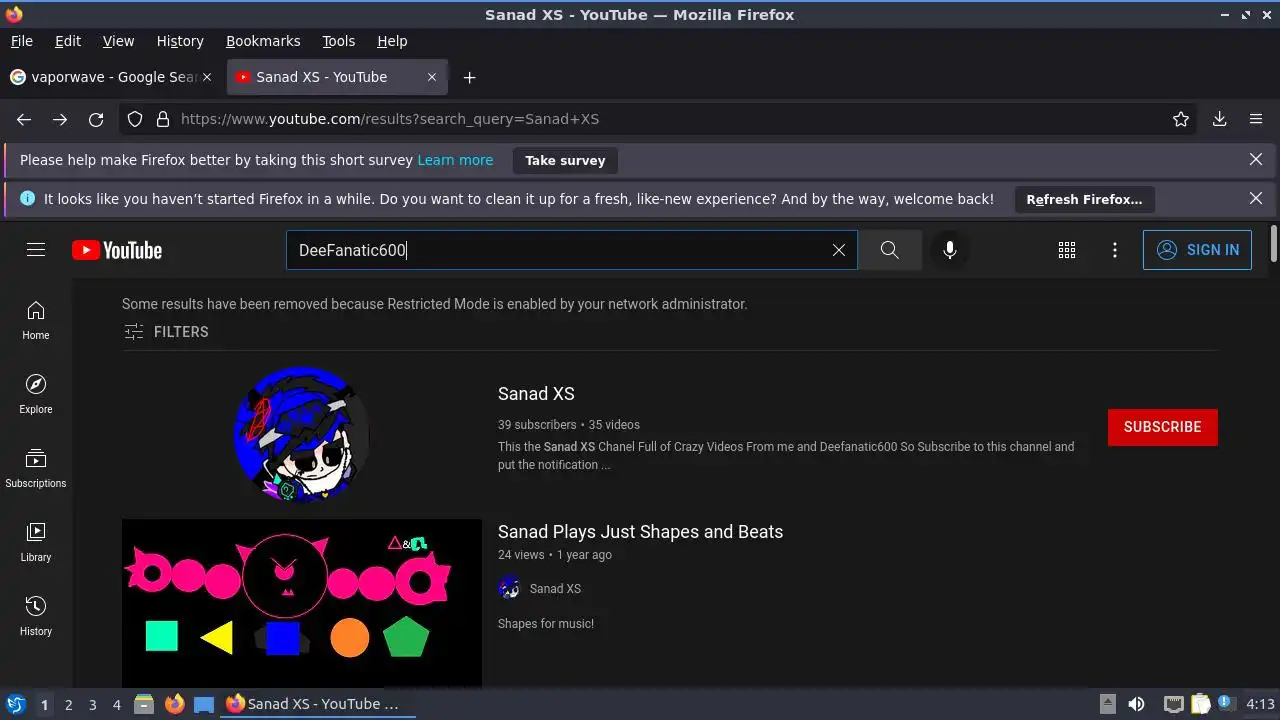Show the desktop from taskbar icon
1280x720 pixels.
pos(204,704)
